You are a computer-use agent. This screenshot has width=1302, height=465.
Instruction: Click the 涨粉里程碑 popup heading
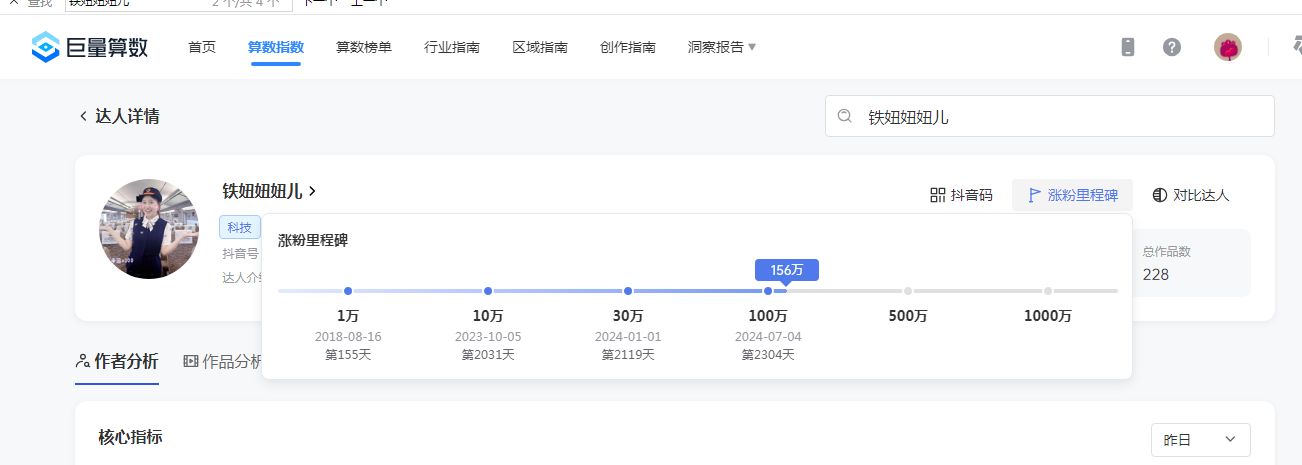tap(313, 240)
